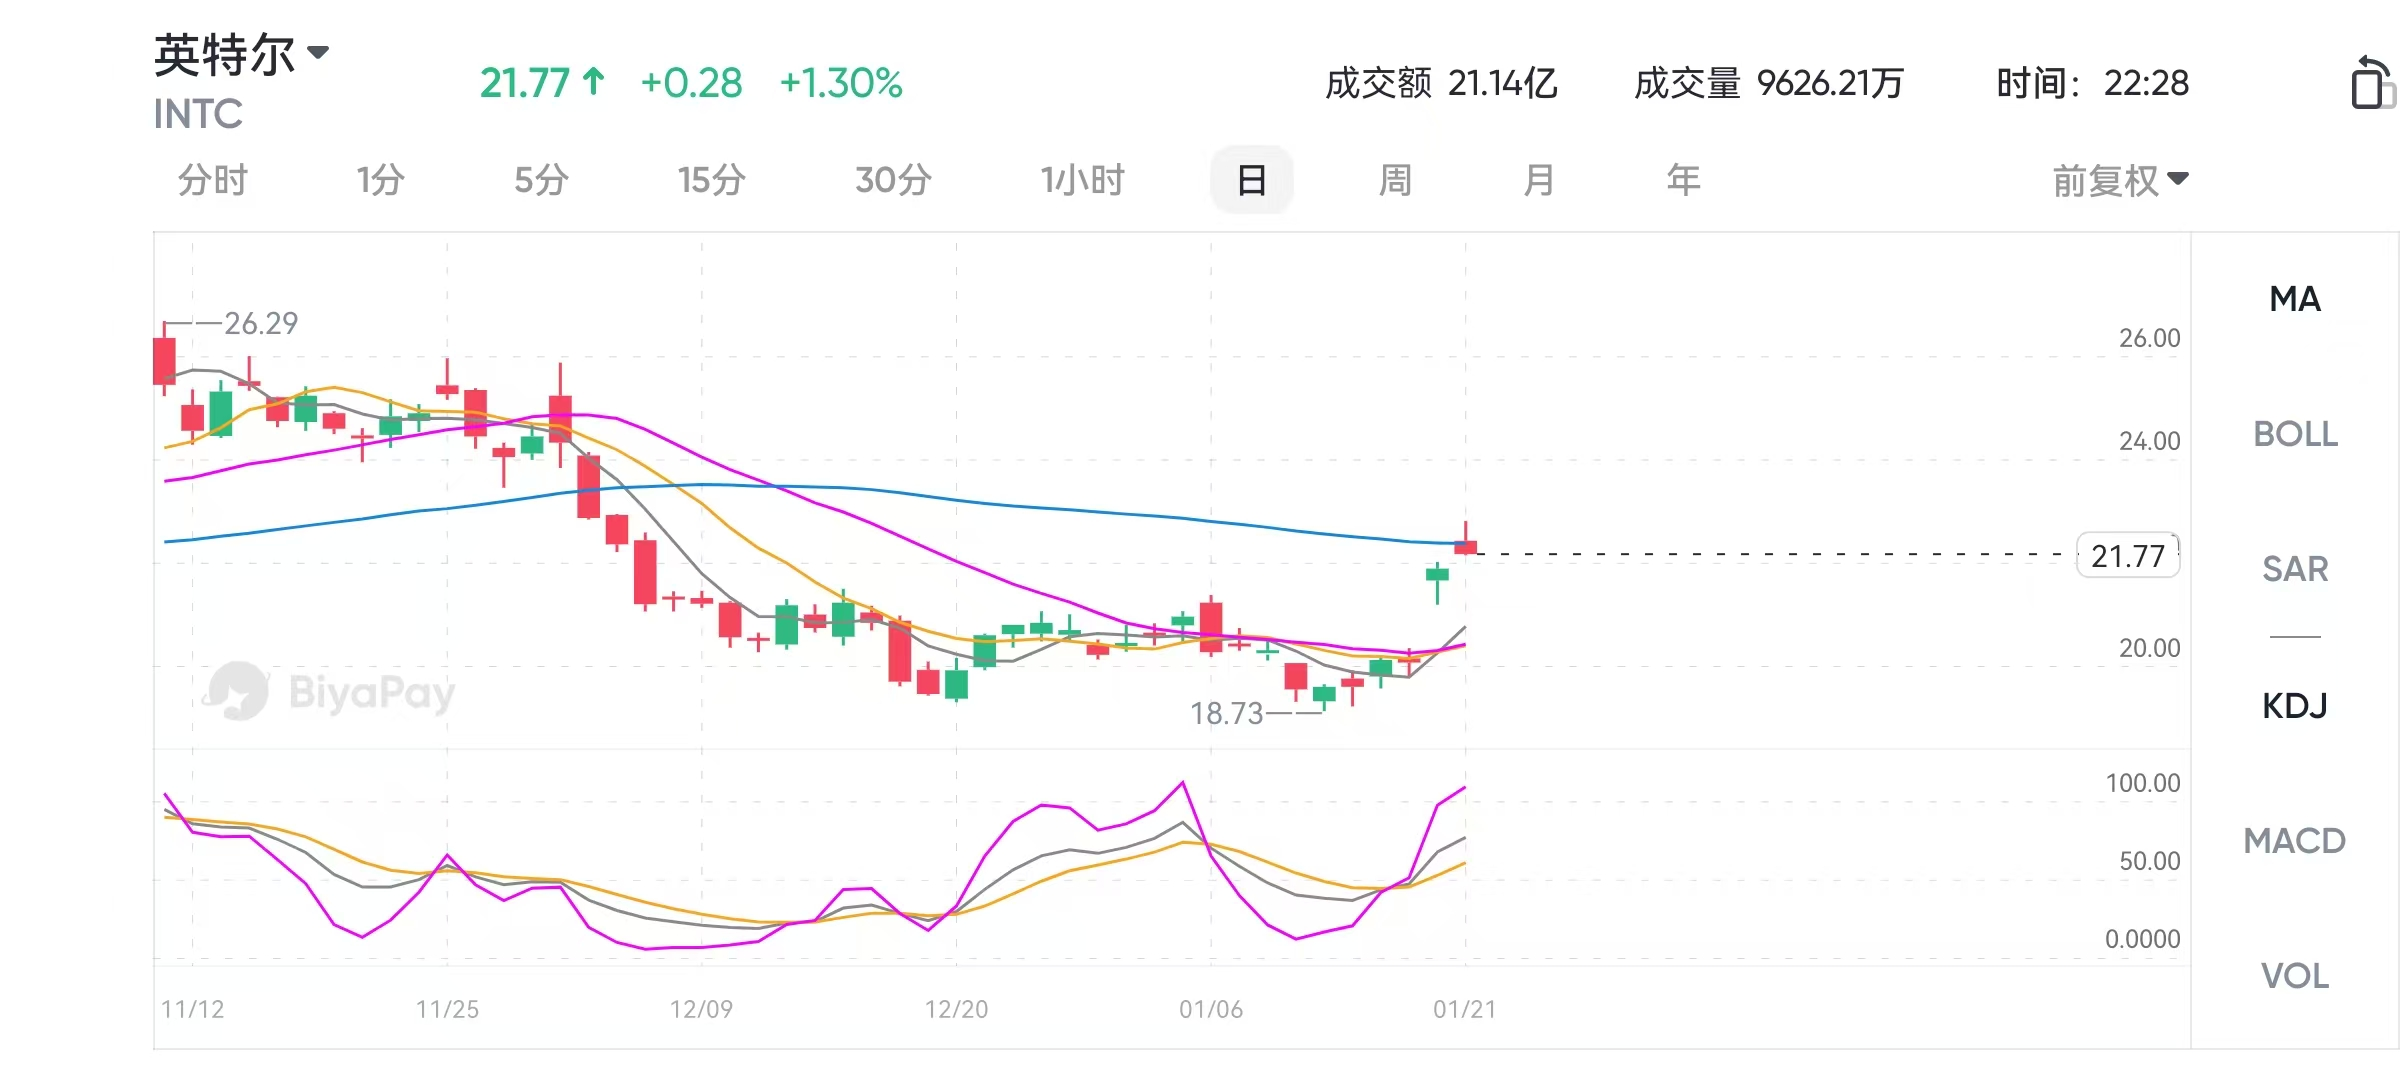Select the 1分 interval tab

click(x=380, y=181)
